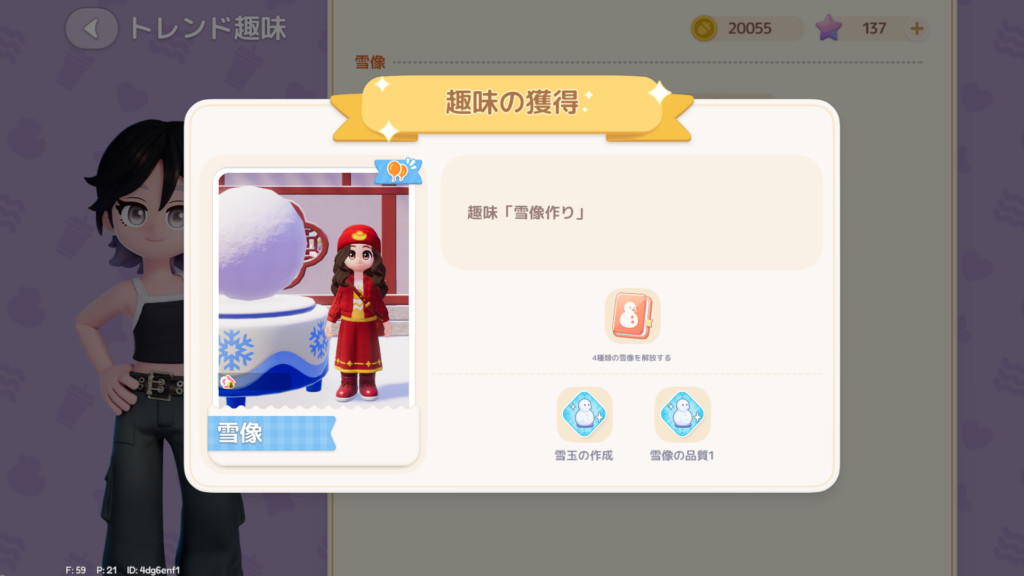
Task: Click the トレンド趣味 page title
Action: [x=208, y=28]
